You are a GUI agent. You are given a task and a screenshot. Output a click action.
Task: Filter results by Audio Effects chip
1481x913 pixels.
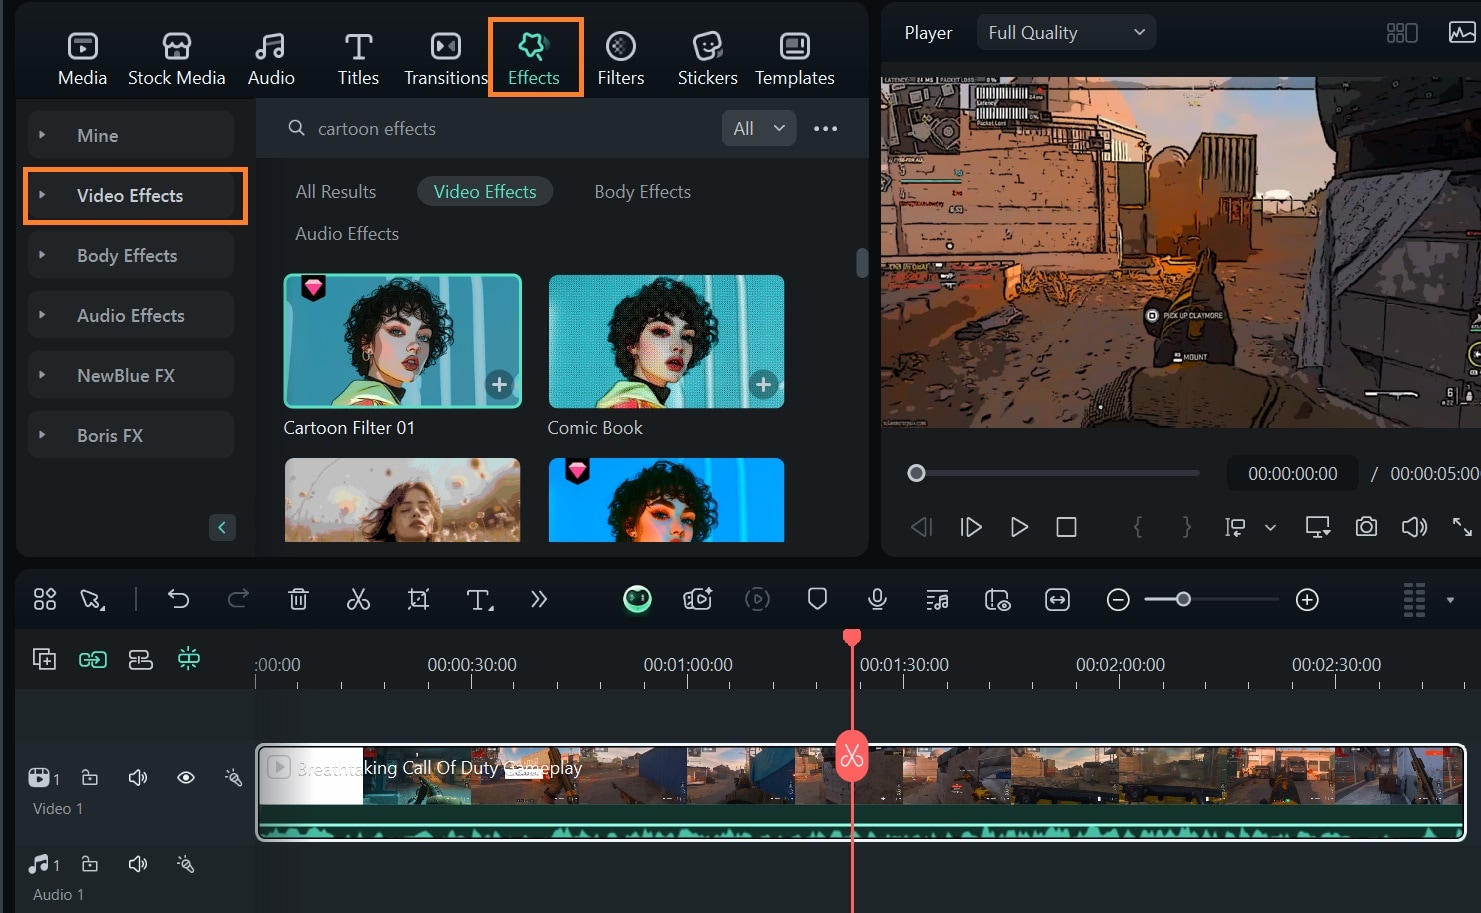(347, 233)
